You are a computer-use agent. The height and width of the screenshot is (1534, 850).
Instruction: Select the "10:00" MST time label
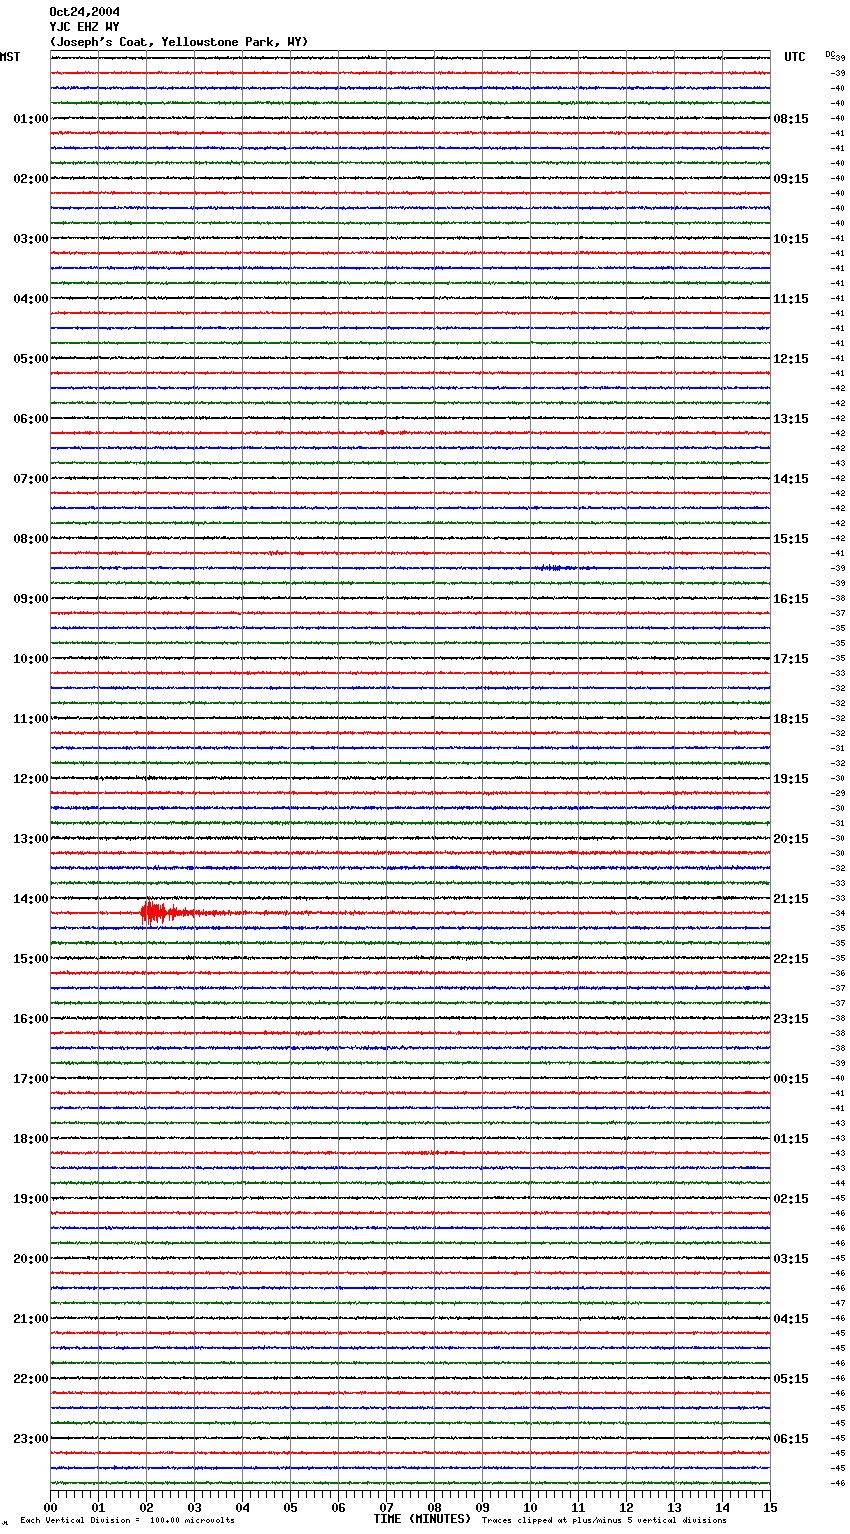point(31,659)
